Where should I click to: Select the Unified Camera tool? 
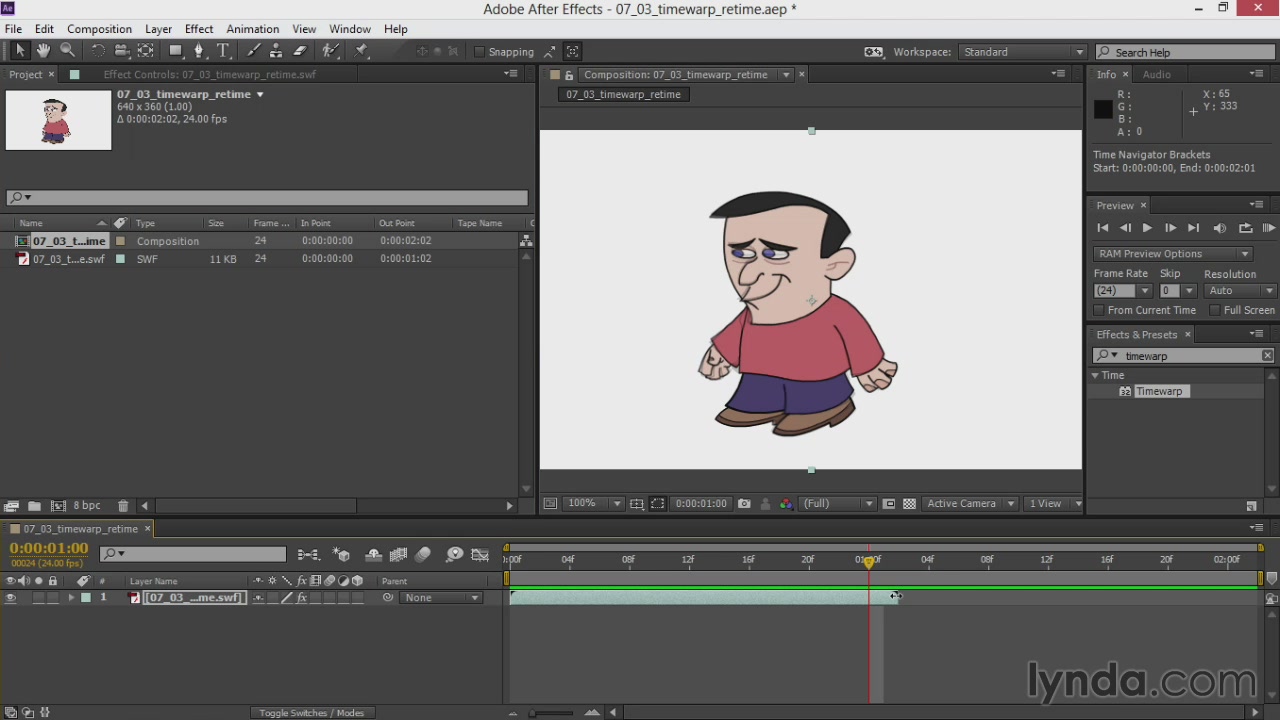click(121, 51)
